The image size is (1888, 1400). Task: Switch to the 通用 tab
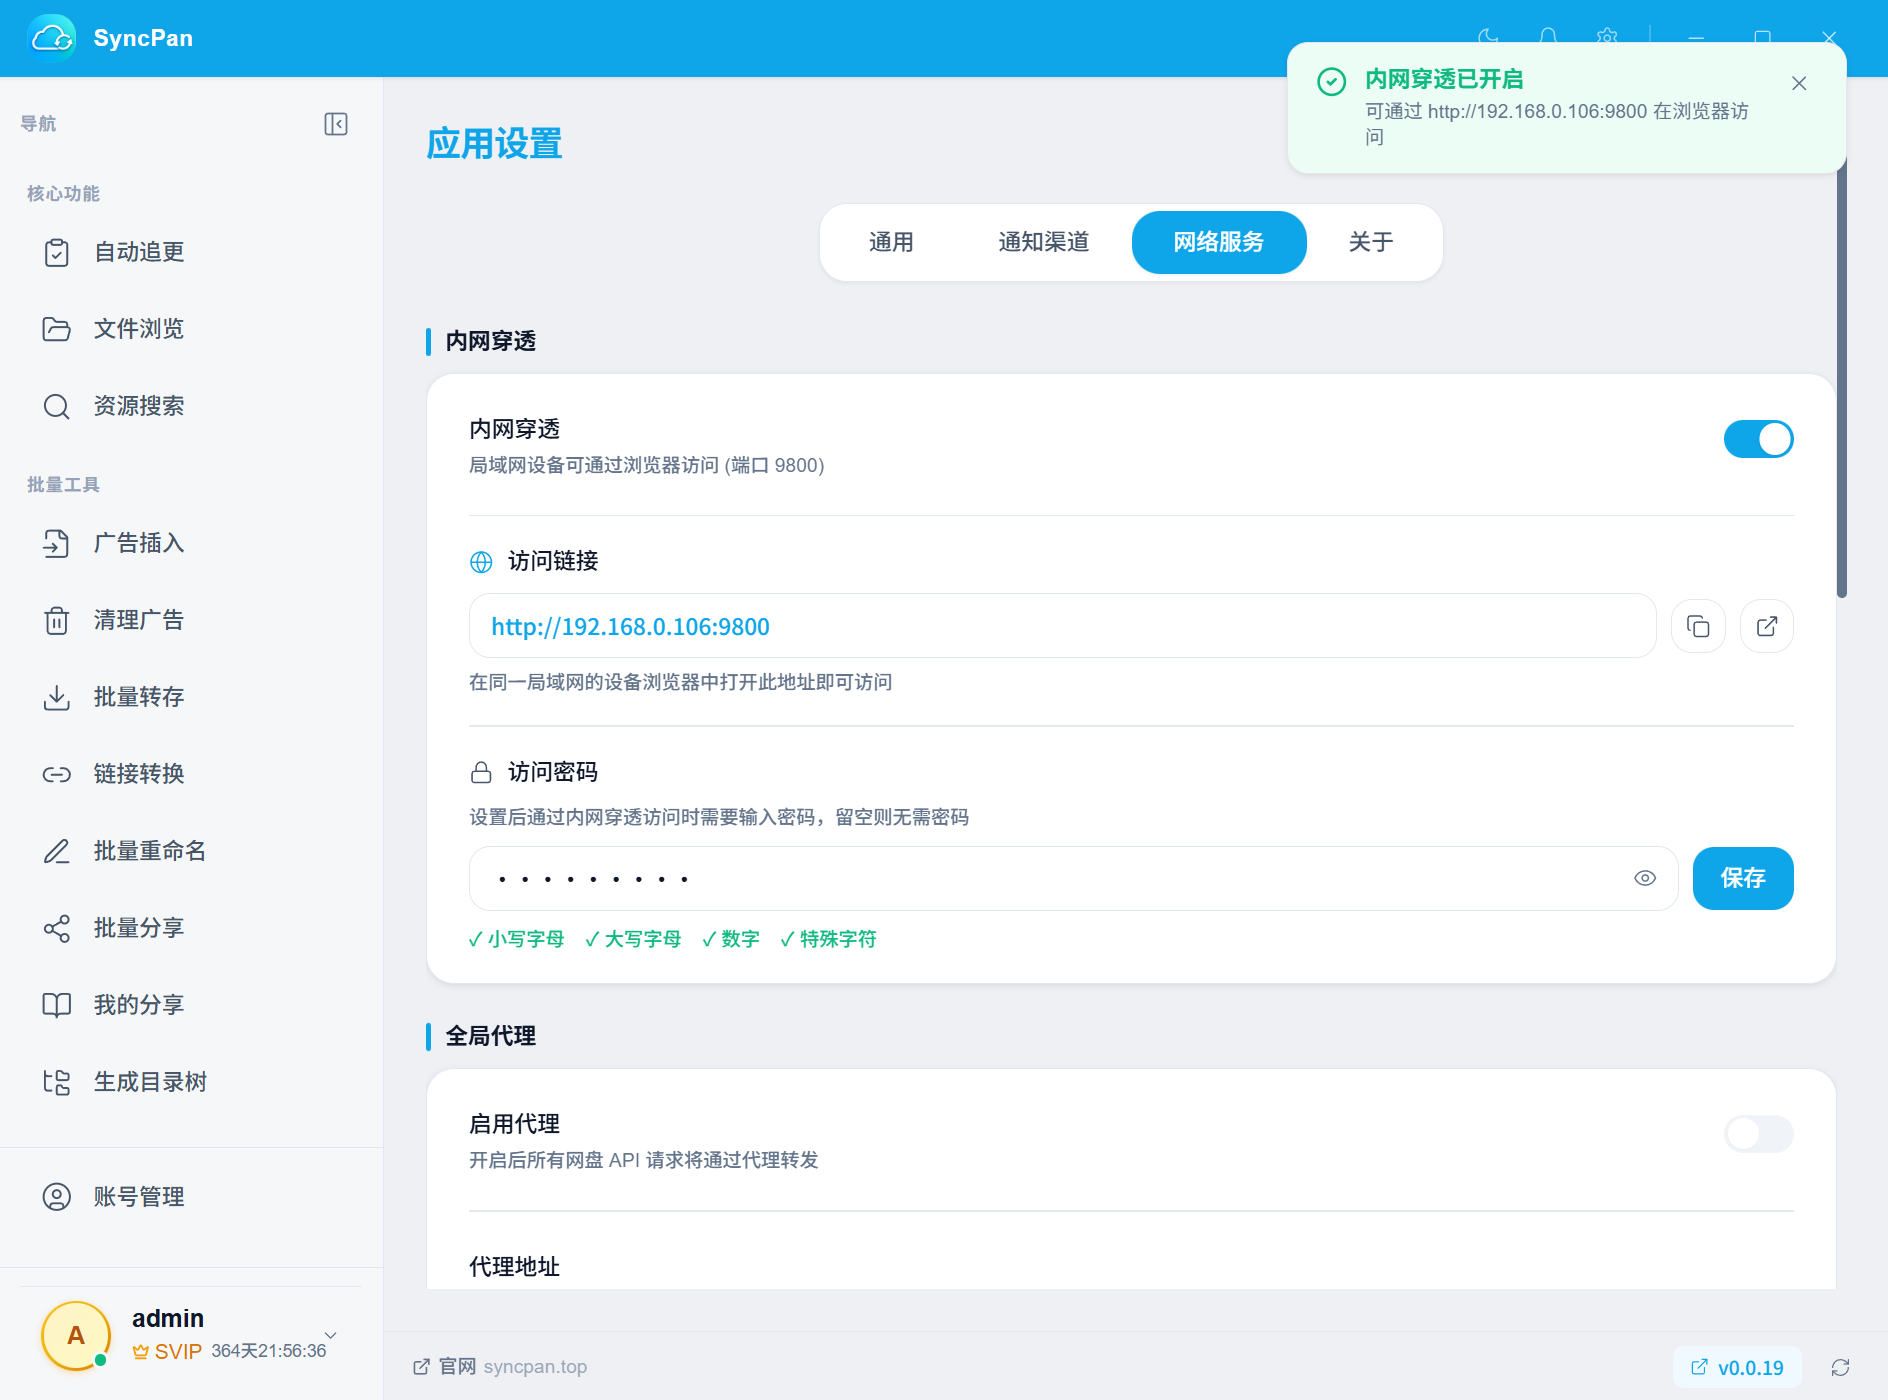(891, 242)
